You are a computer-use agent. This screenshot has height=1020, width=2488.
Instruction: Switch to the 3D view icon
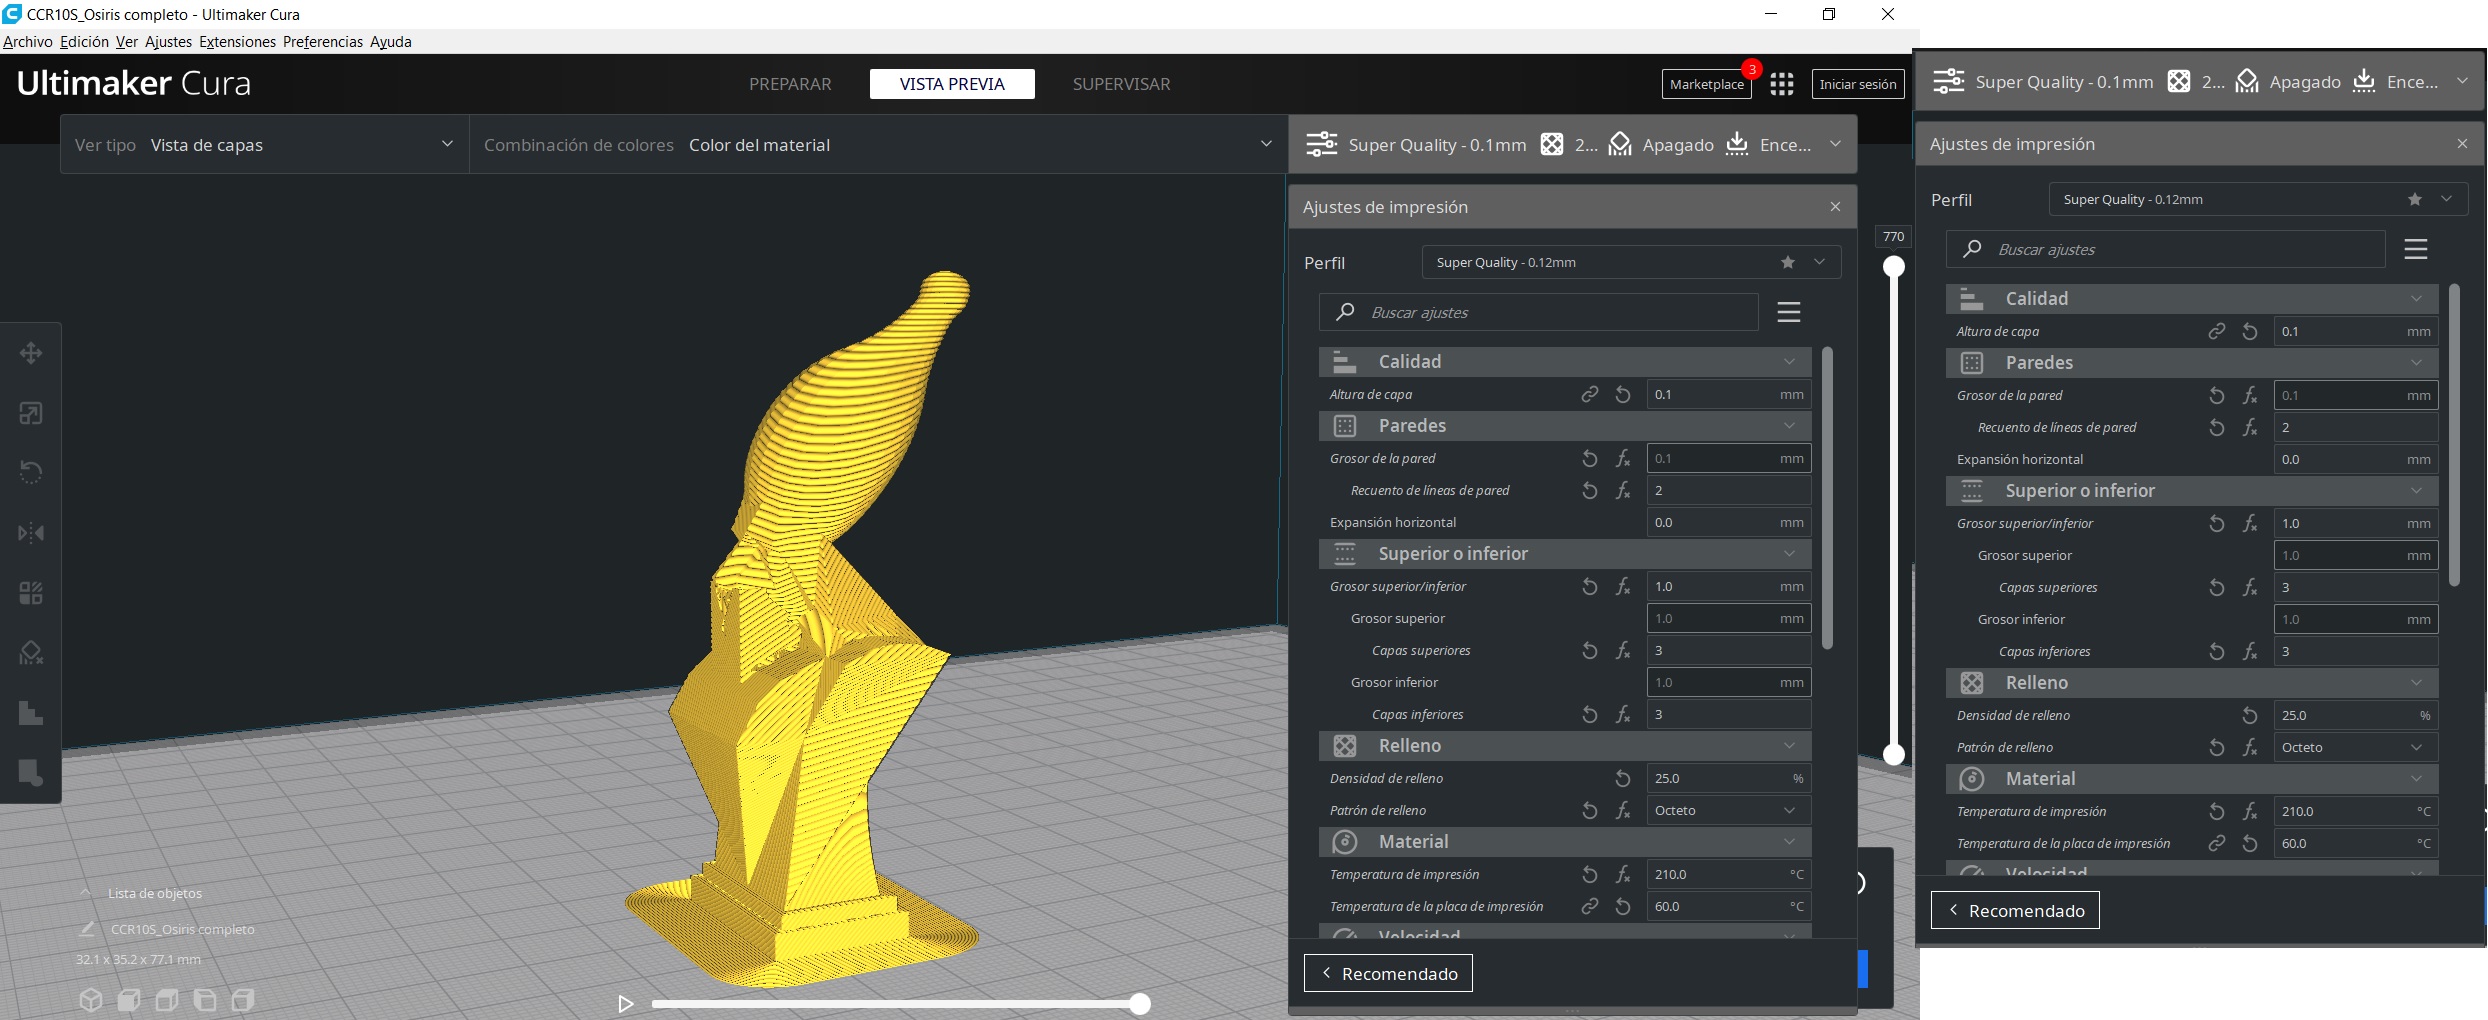[x=91, y=999]
